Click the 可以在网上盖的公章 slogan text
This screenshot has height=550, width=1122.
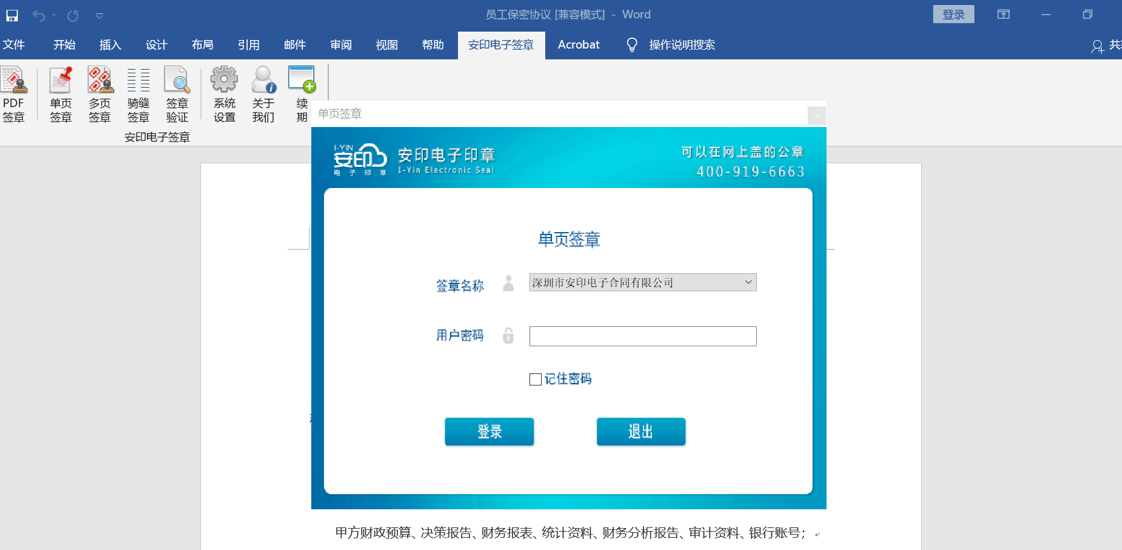point(743,152)
